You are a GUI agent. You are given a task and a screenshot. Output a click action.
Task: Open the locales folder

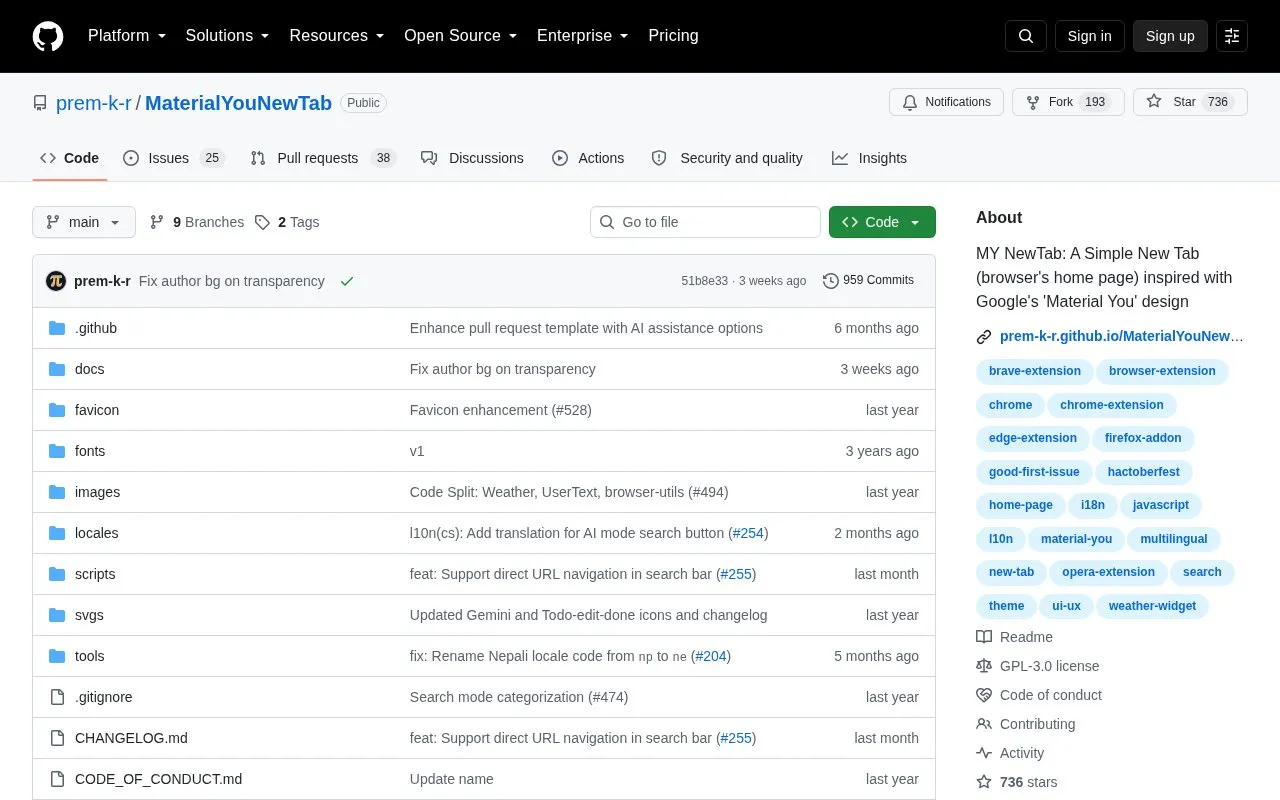96,533
